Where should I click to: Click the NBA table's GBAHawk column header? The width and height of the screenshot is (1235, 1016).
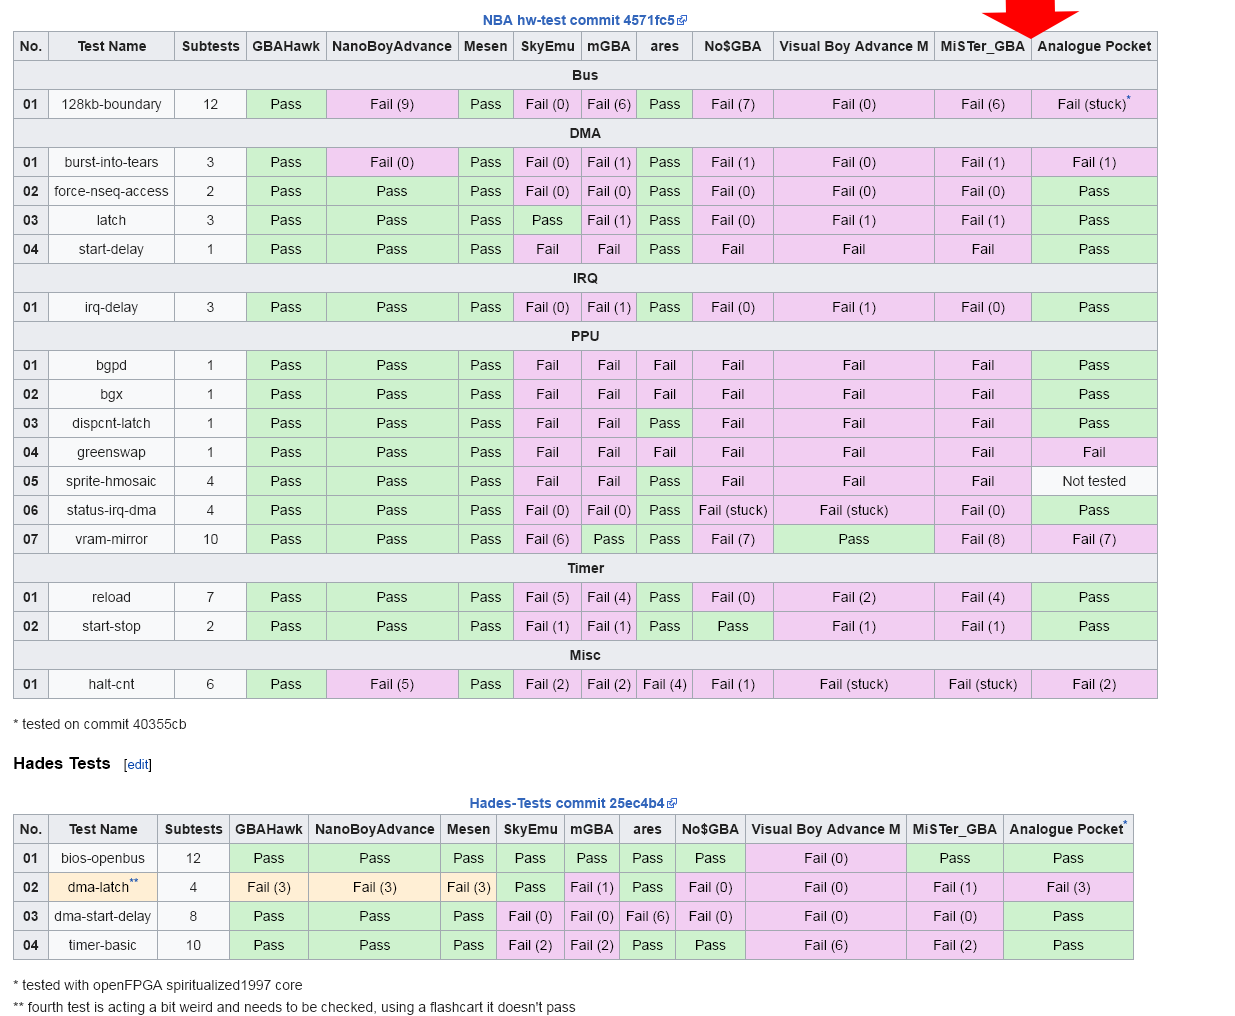click(x=286, y=46)
